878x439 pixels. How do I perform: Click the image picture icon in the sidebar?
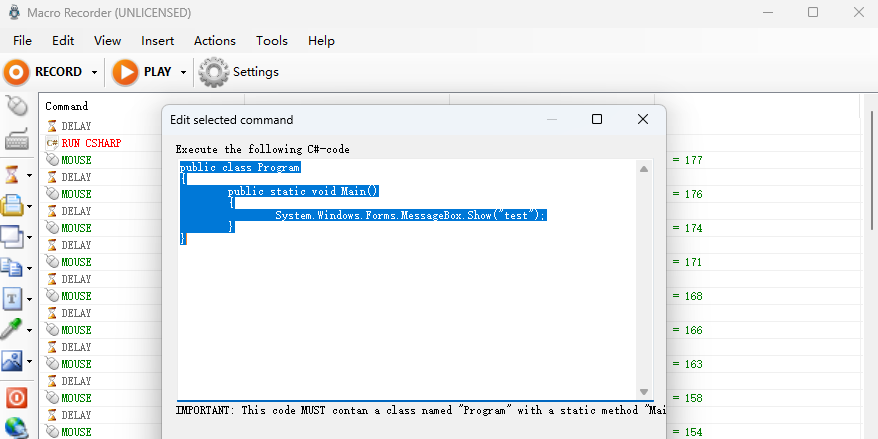12,360
